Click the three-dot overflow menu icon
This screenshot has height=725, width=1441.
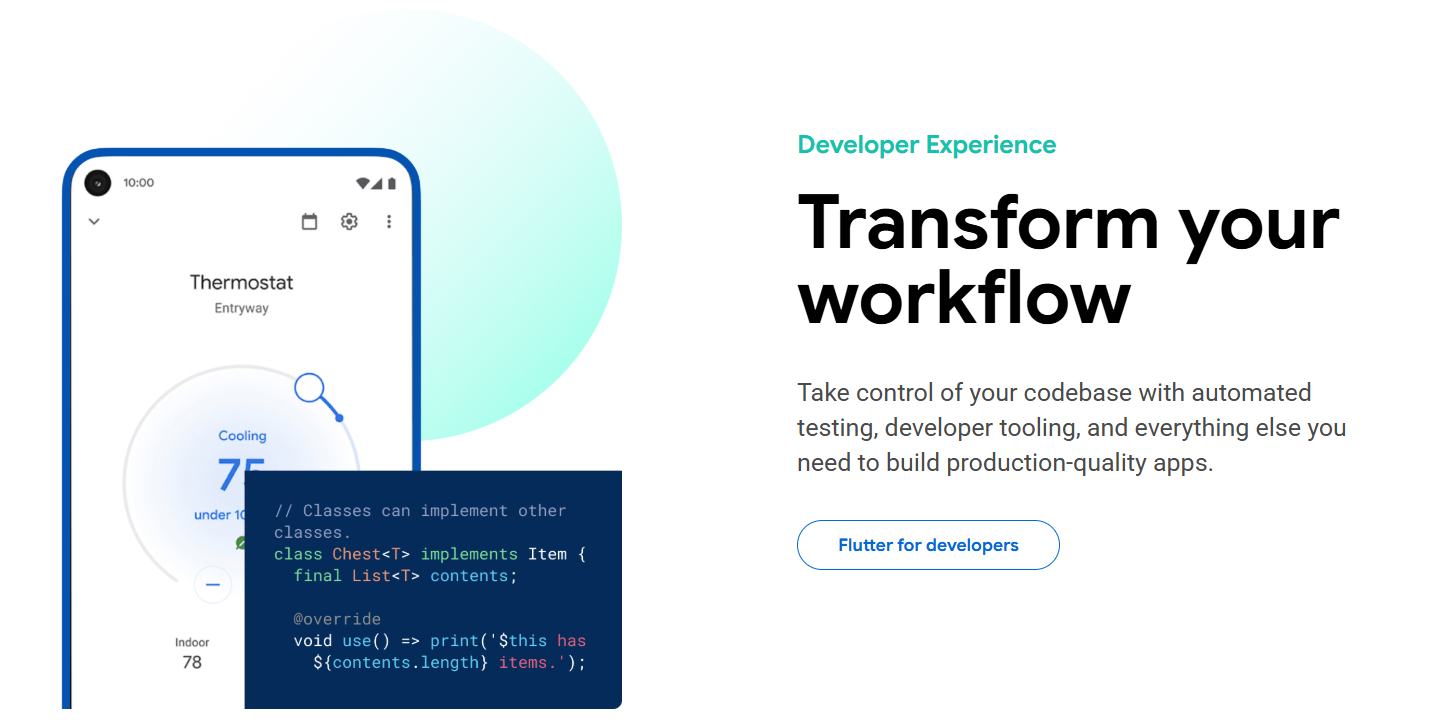pos(389,221)
